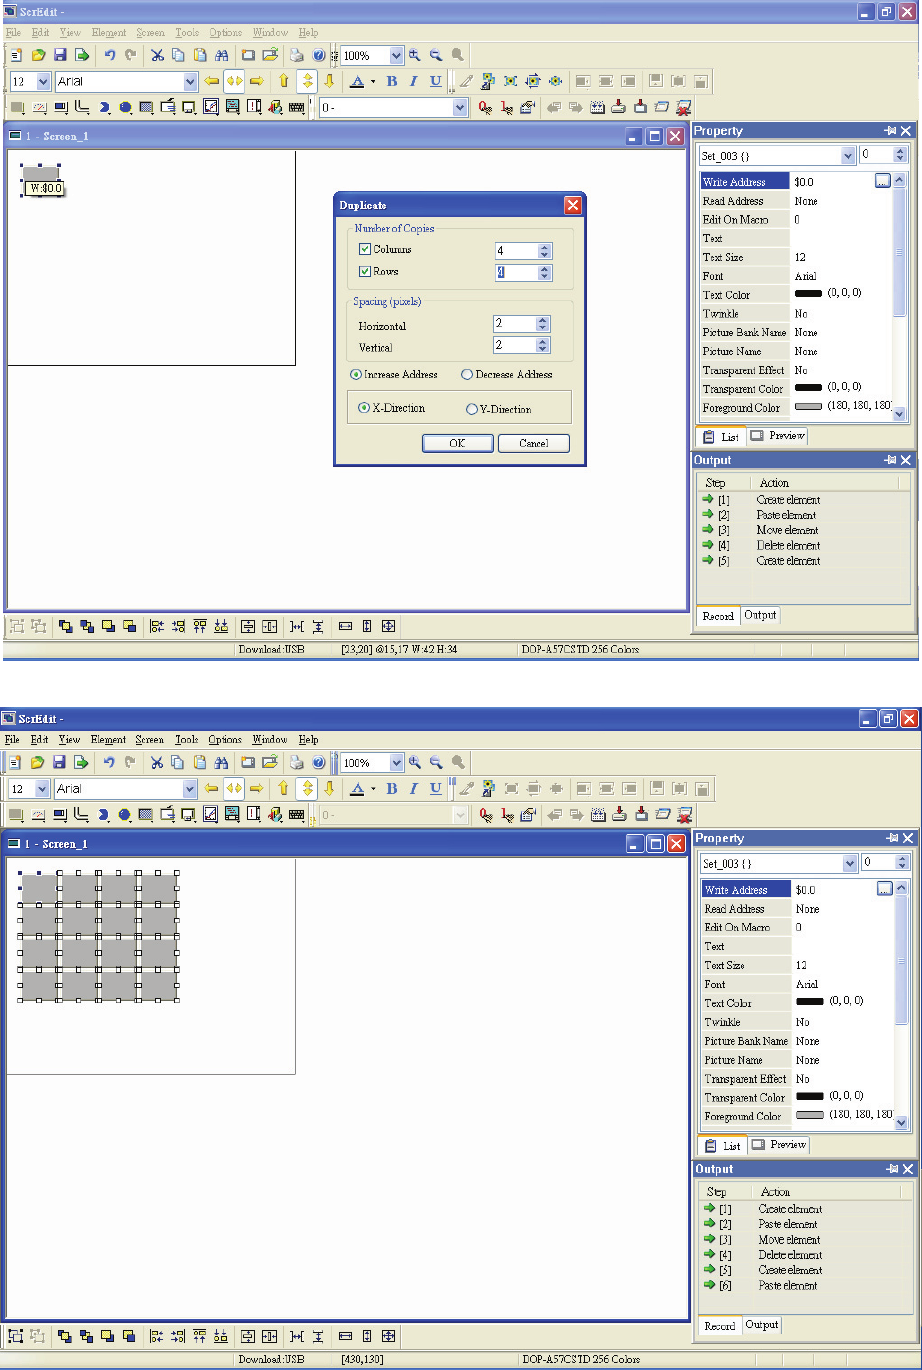Uncheck the Rows checkbox in Duplicate dialog

pos(365,271)
